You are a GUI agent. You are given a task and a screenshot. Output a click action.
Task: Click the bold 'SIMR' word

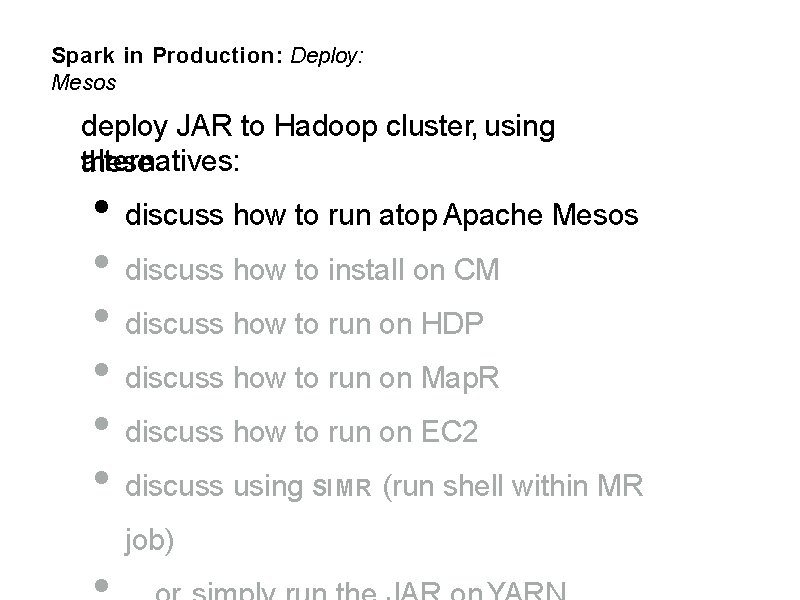tap(342, 488)
